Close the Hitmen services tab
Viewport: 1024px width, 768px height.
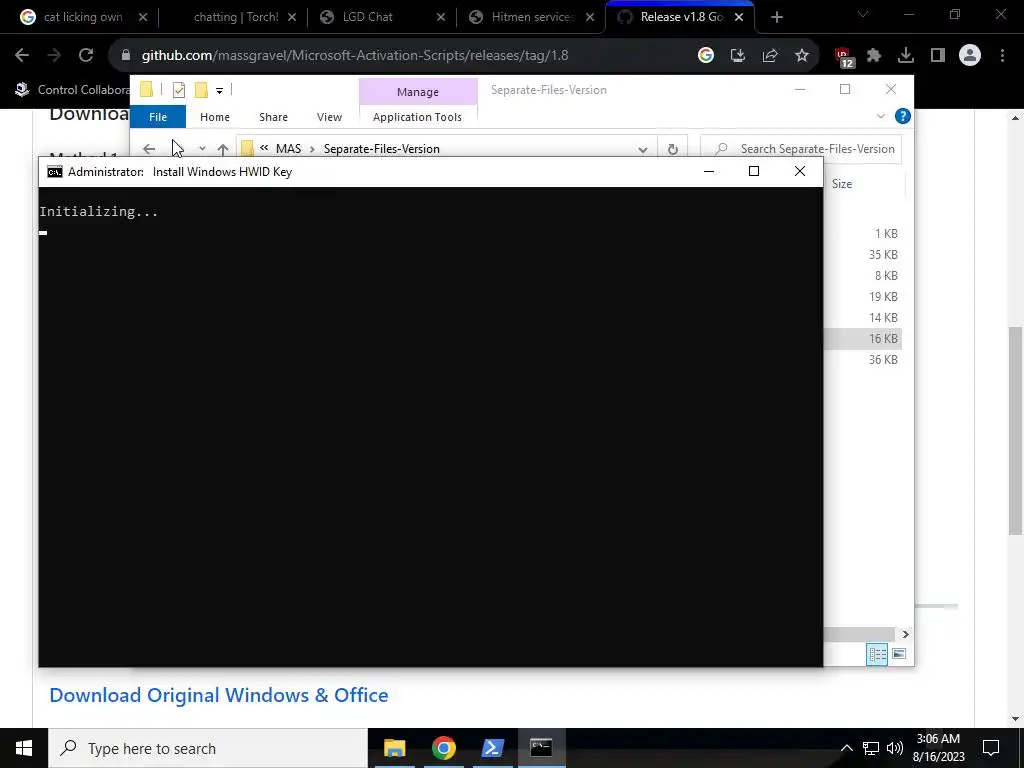point(590,18)
